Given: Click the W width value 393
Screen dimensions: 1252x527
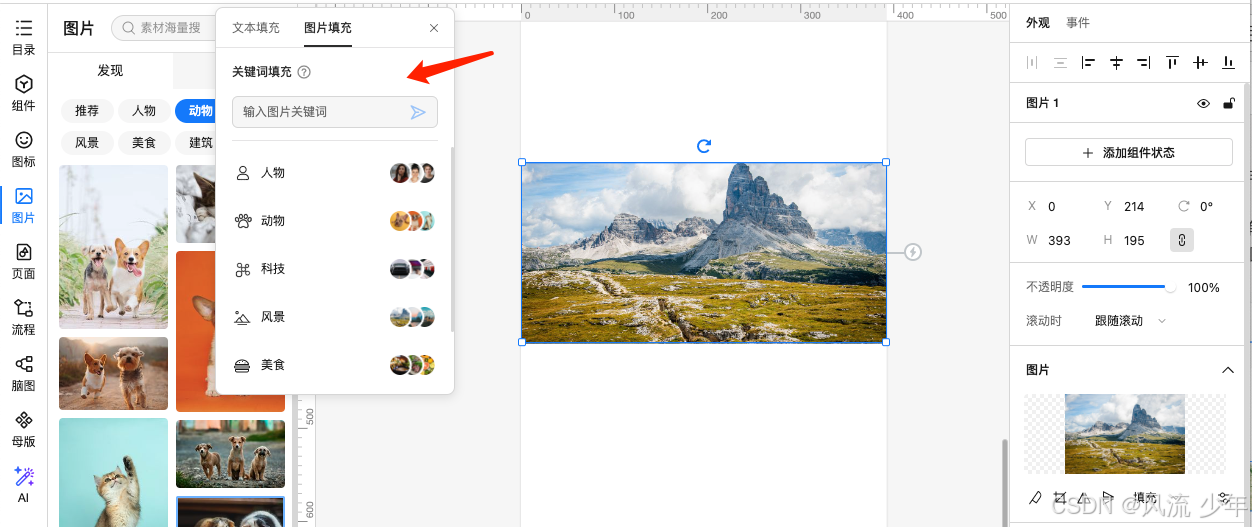Looking at the screenshot, I should click(x=1059, y=240).
